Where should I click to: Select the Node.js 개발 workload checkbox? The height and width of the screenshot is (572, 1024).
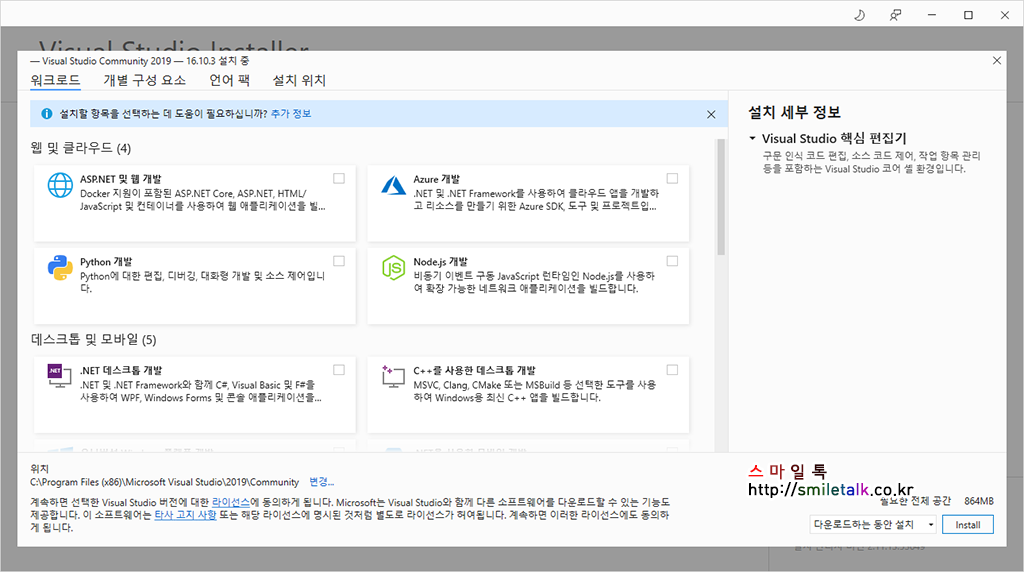click(x=673, y=261)
